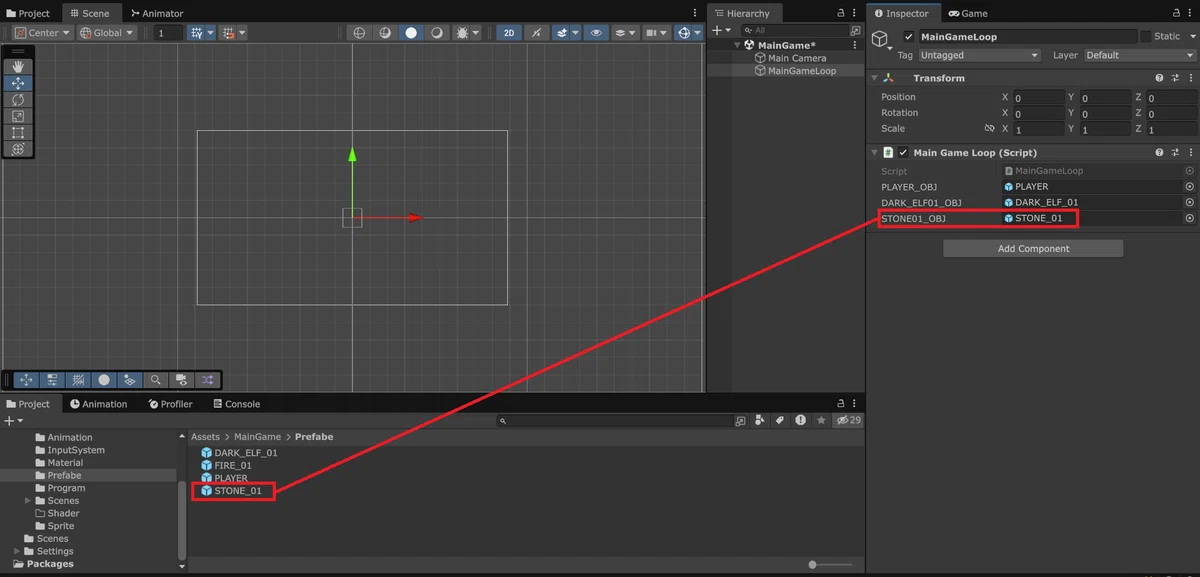Image resolution: width=1200 pixels, height=577 pixels.
Task: Select the Rect tool
Action: 17,132
